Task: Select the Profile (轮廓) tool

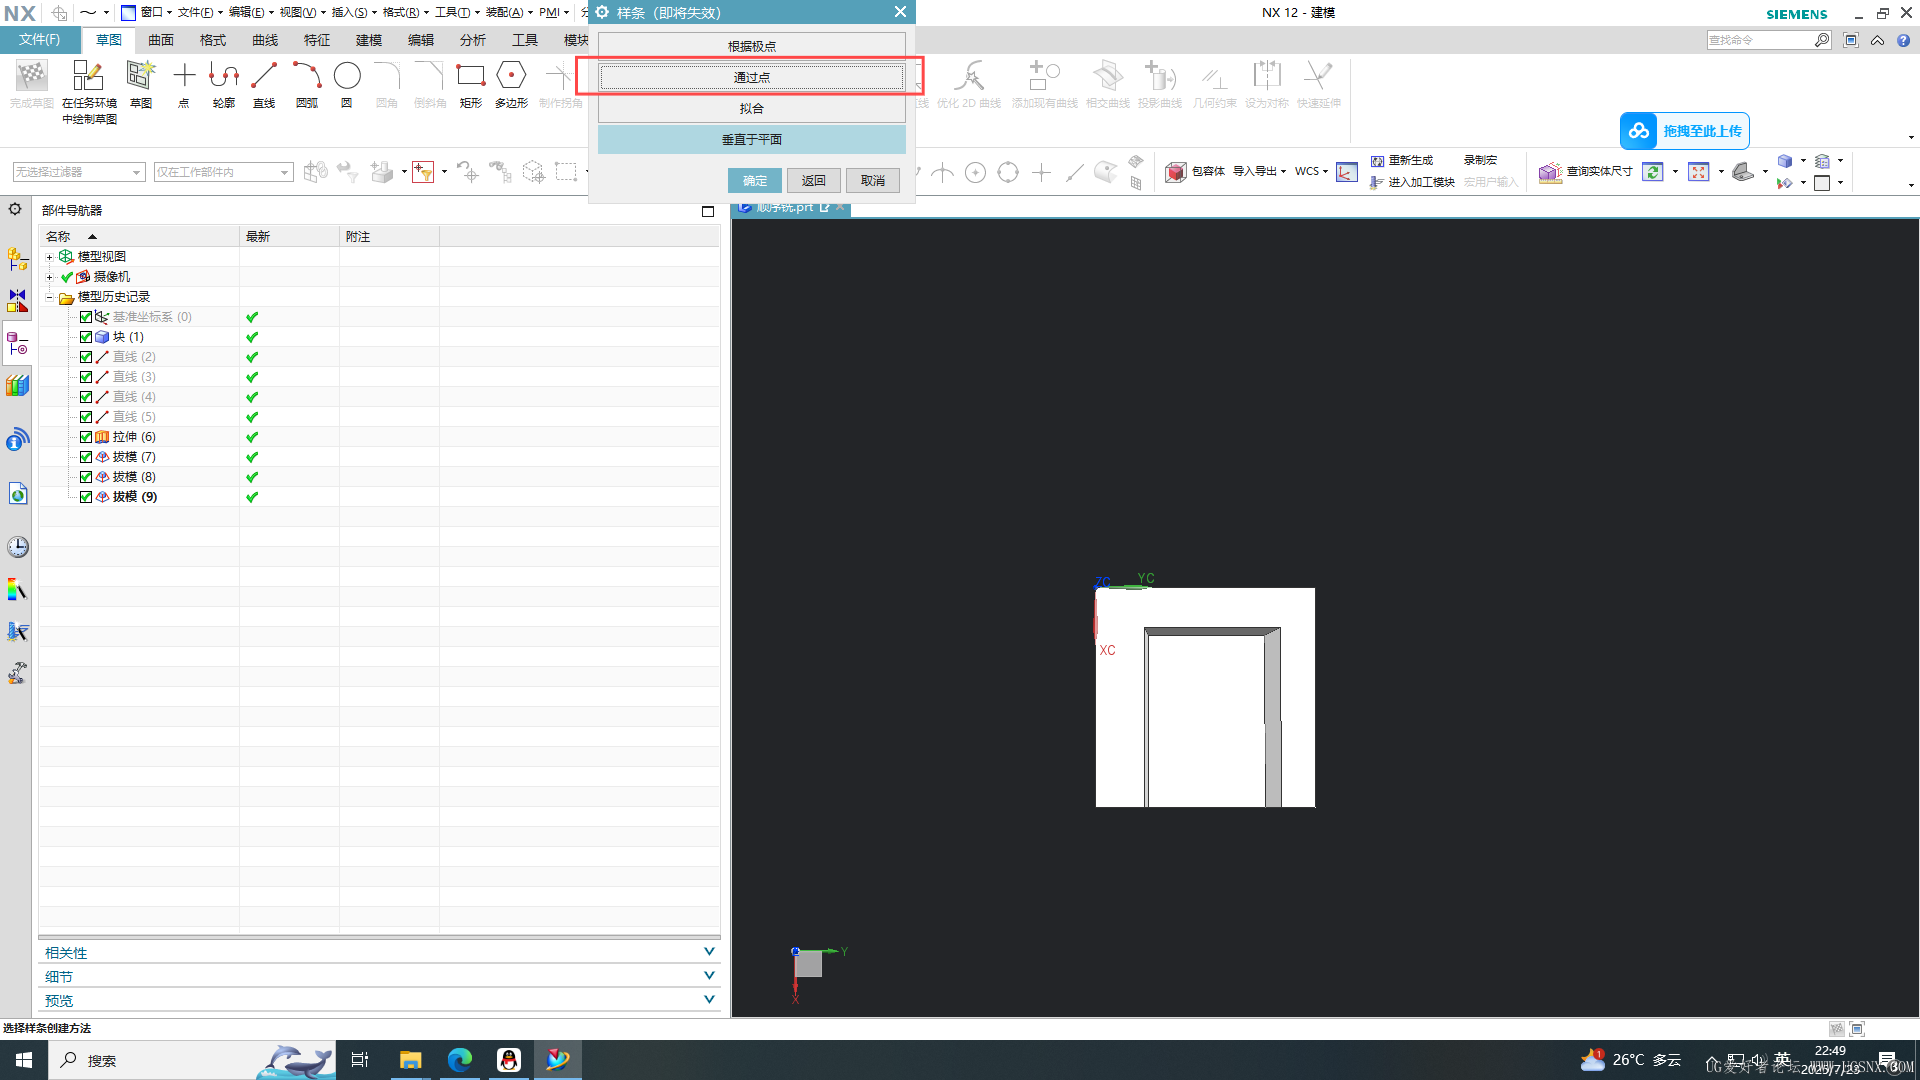Action: [224, 76]
